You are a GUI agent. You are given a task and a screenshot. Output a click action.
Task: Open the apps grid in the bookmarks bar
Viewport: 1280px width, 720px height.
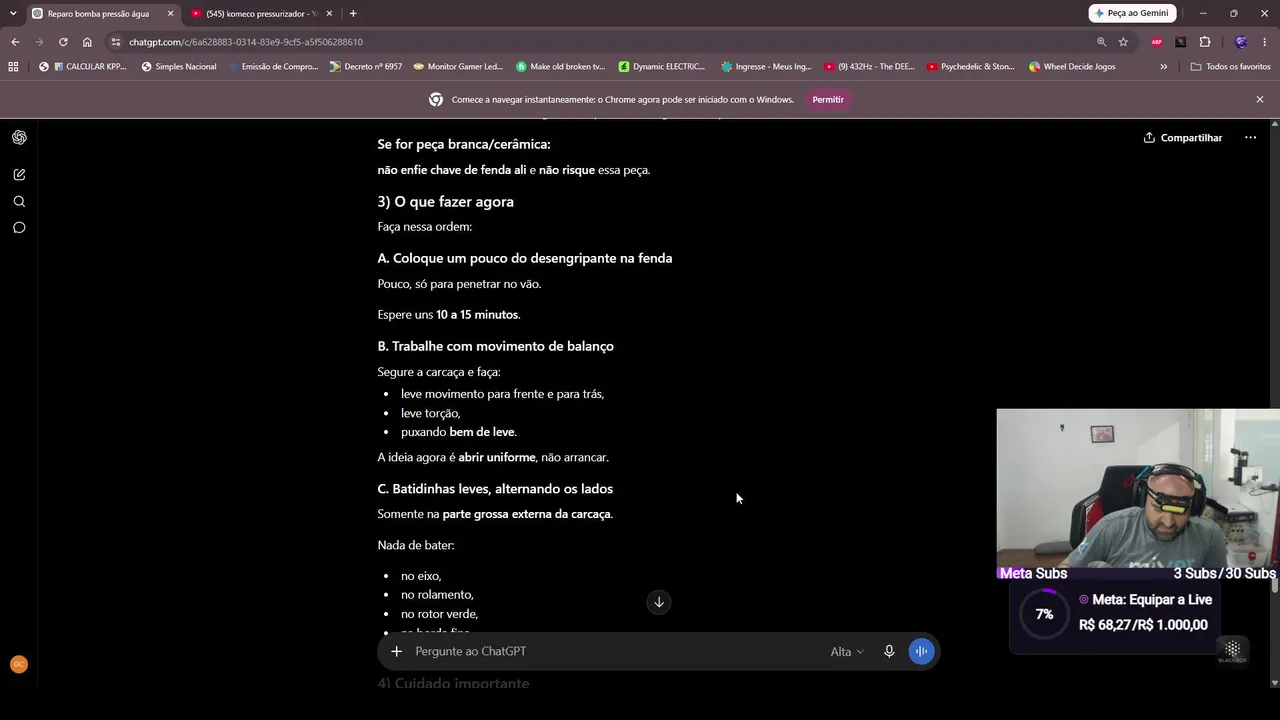click(x=13, y=67)
